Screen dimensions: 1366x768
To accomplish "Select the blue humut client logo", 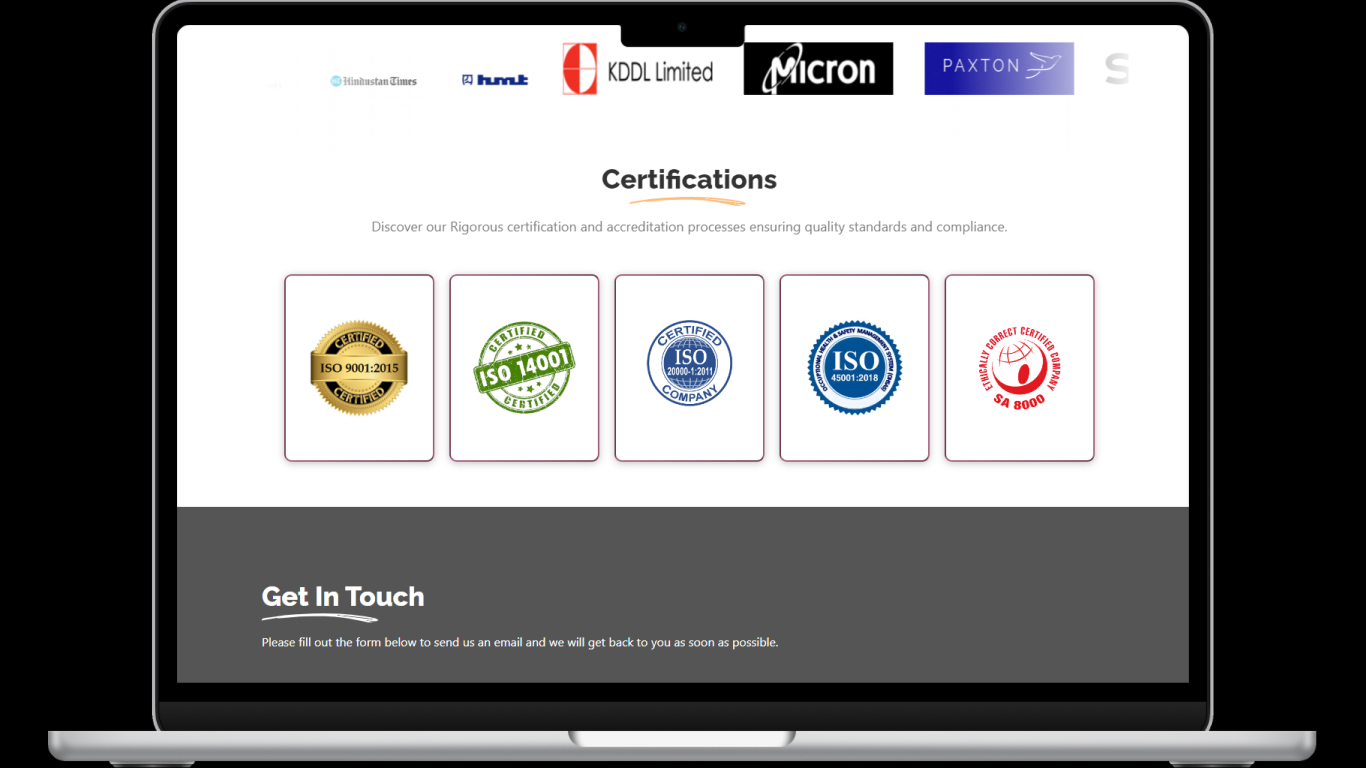I will pos(495,80).
